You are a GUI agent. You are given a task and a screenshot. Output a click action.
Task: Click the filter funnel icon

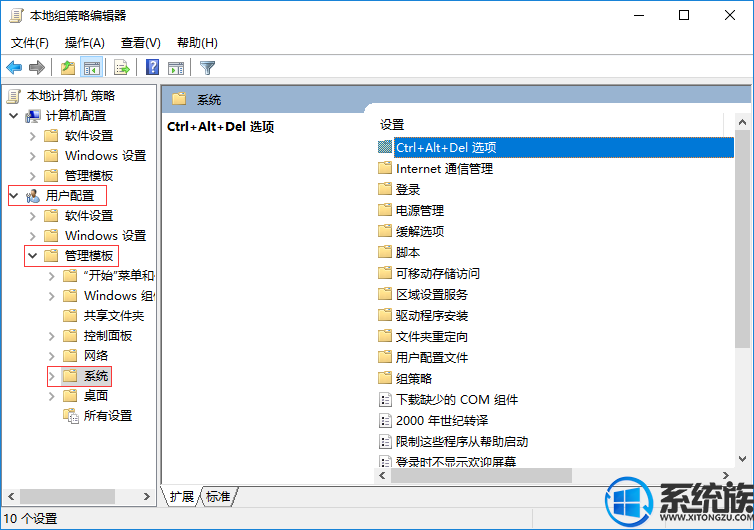click(x=207, y=67)
